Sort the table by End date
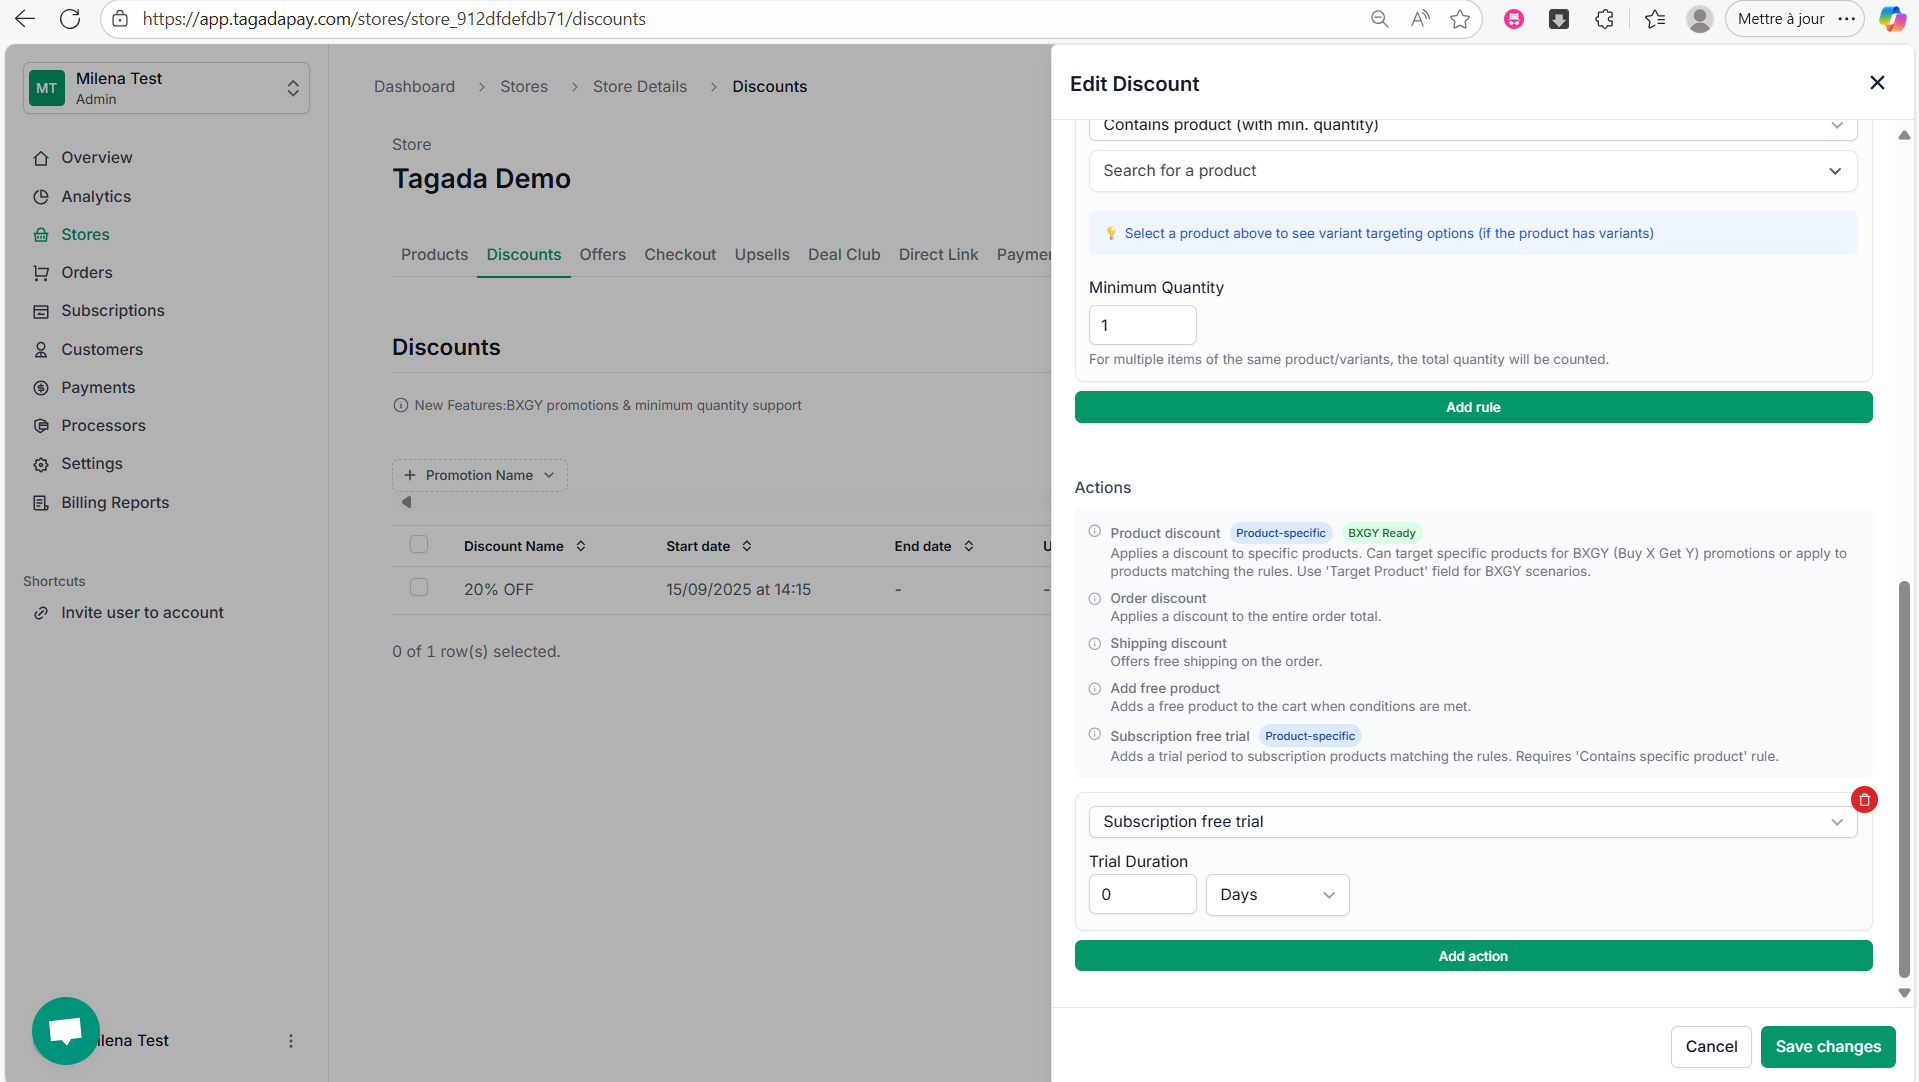The width and height of the screenshot is (1919, 1082). pos(934,546)
